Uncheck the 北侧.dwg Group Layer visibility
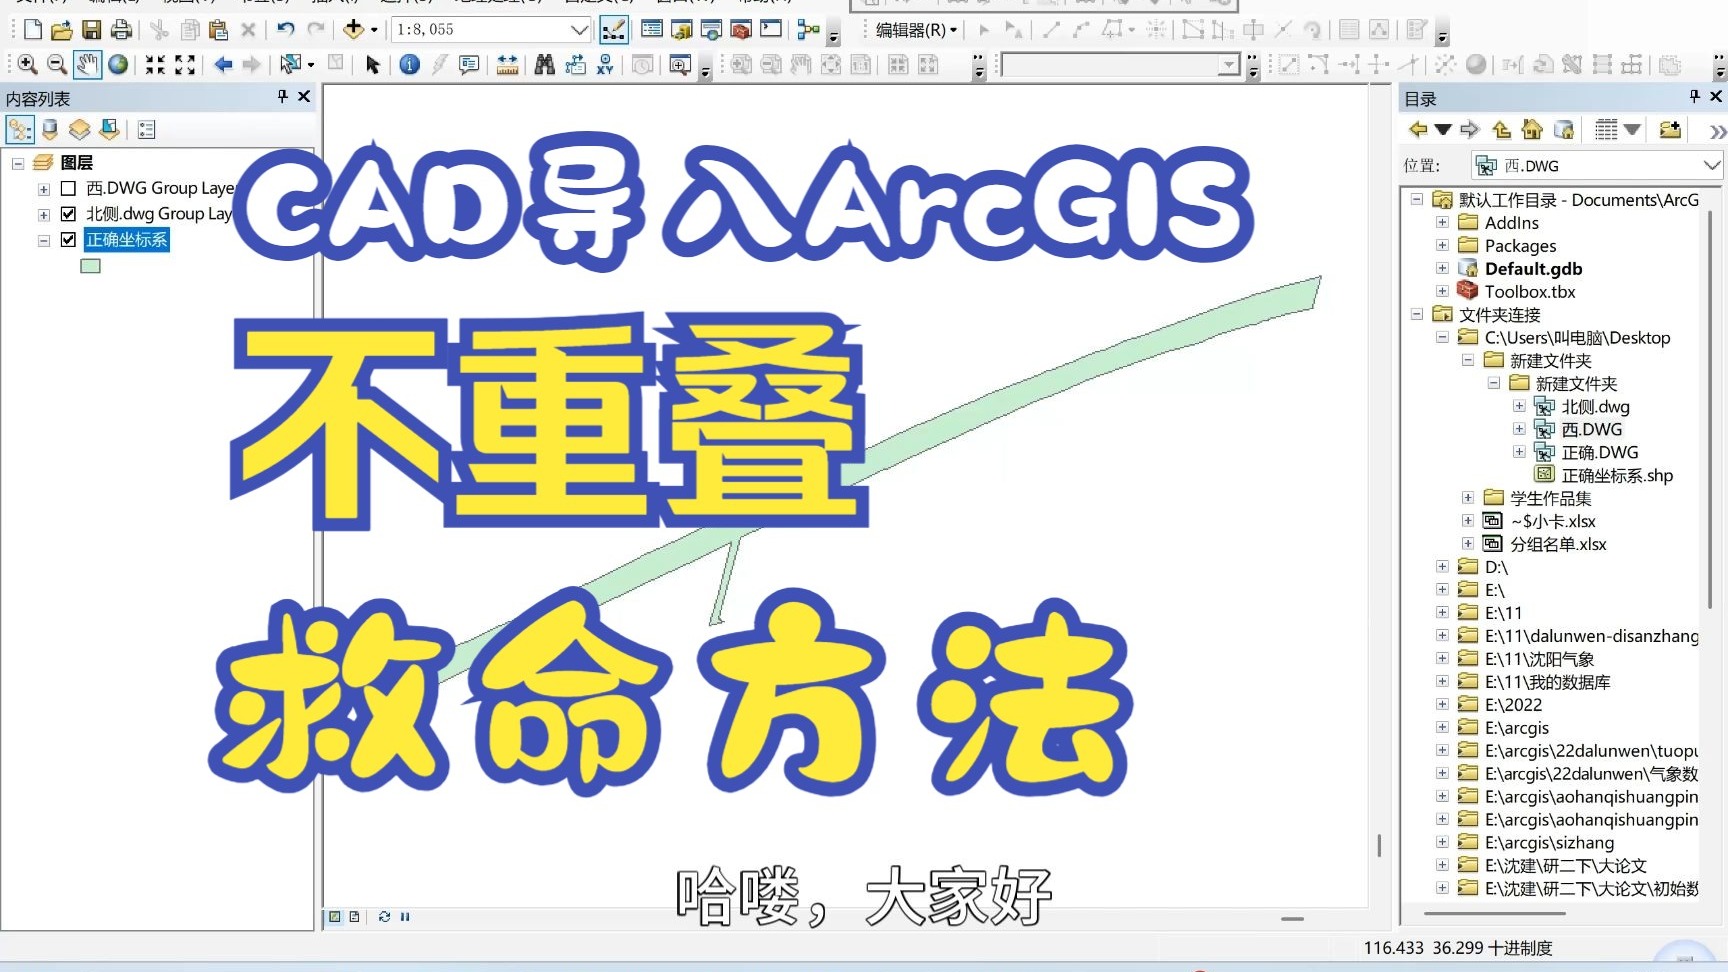This screenshot has height=972, width=1728. click(x=67, y=214)
